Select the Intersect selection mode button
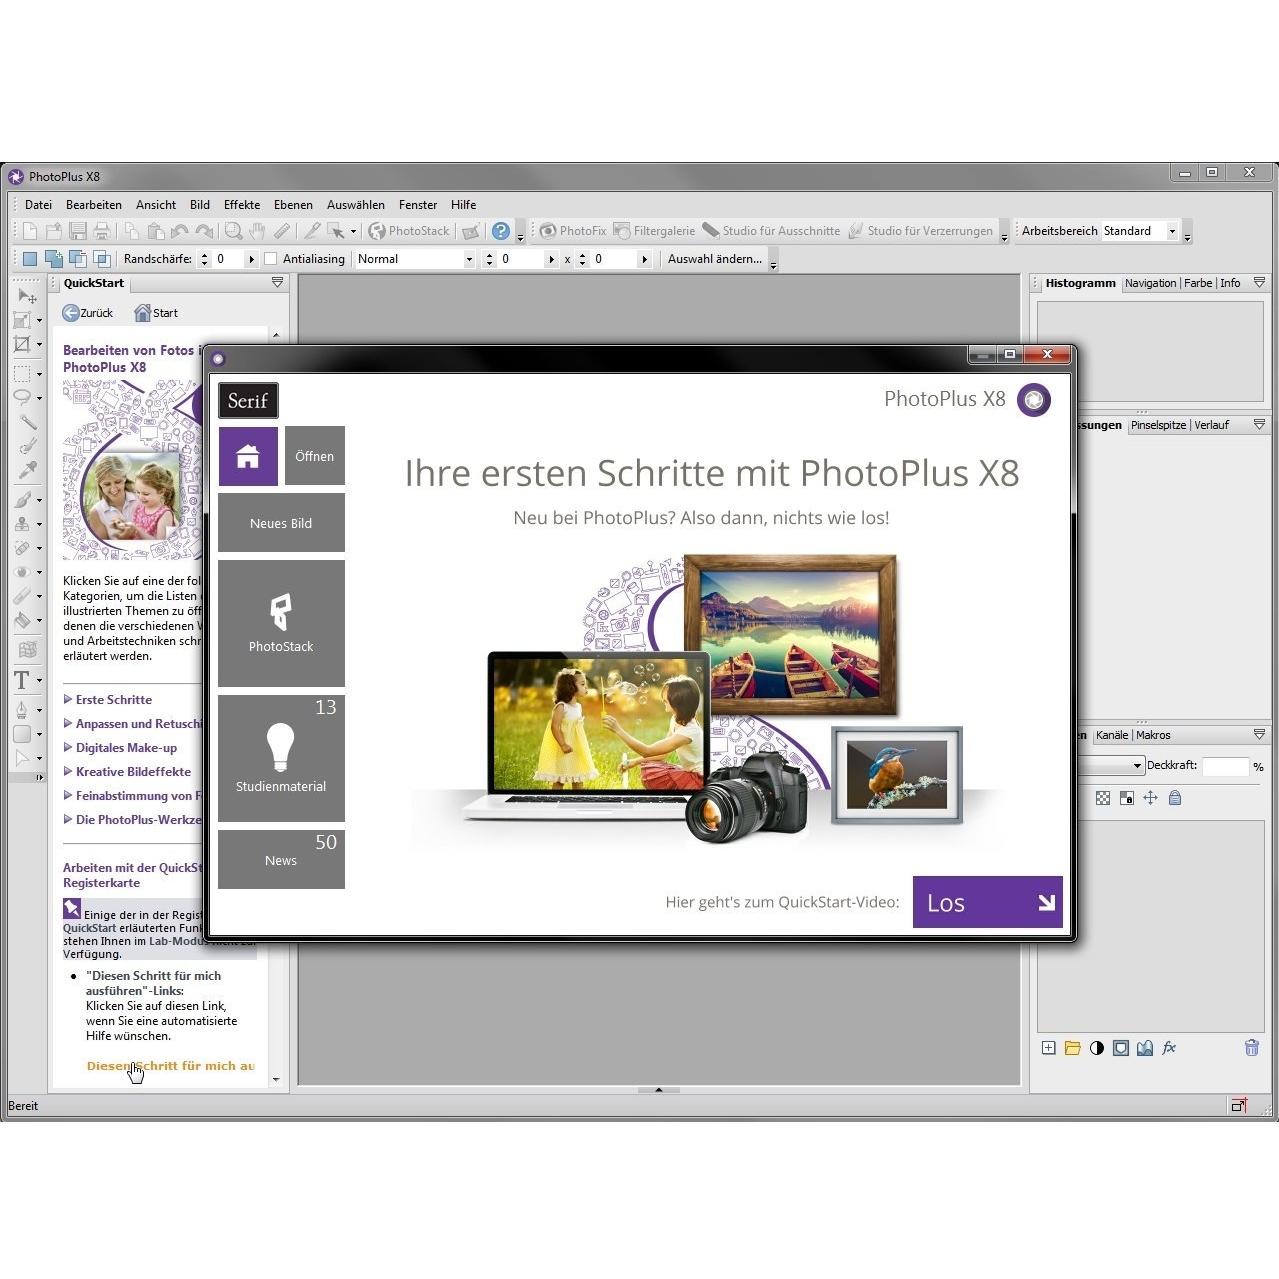This screenshot has width=1279, height=1279. [102, 259]
